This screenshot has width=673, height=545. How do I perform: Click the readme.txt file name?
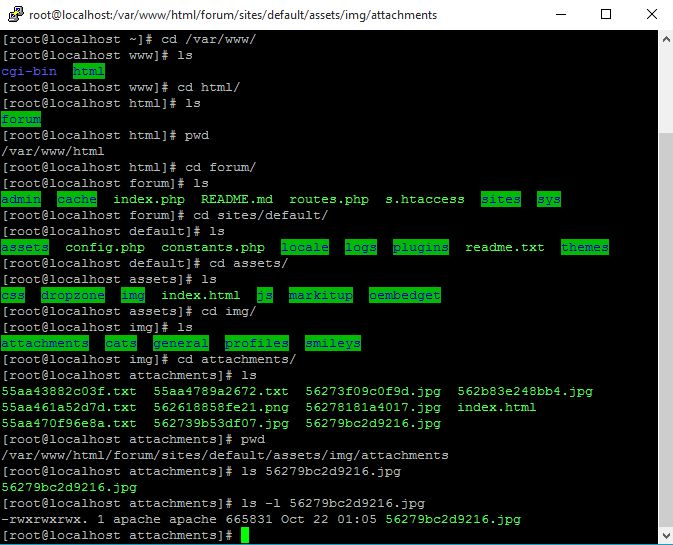[x=505, y=247]
